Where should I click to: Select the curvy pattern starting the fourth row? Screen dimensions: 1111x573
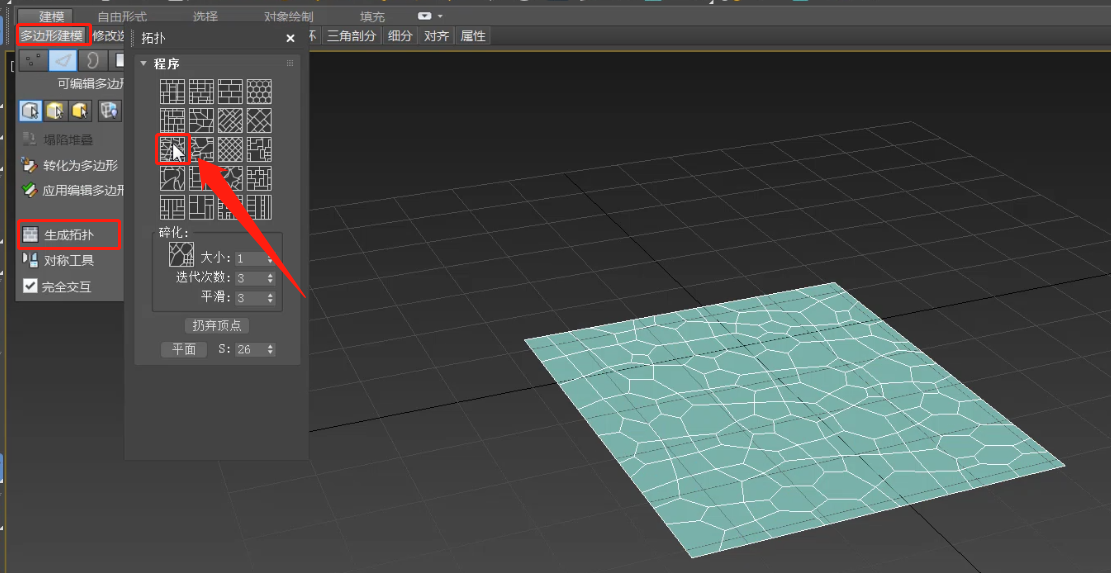coord(172,178)
